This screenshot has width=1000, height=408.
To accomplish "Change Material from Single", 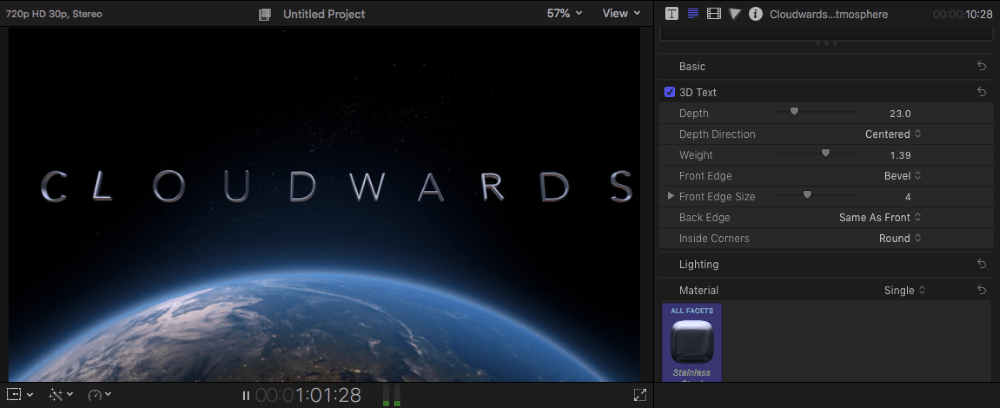I will pyautogui.click(x=904, y=290).
